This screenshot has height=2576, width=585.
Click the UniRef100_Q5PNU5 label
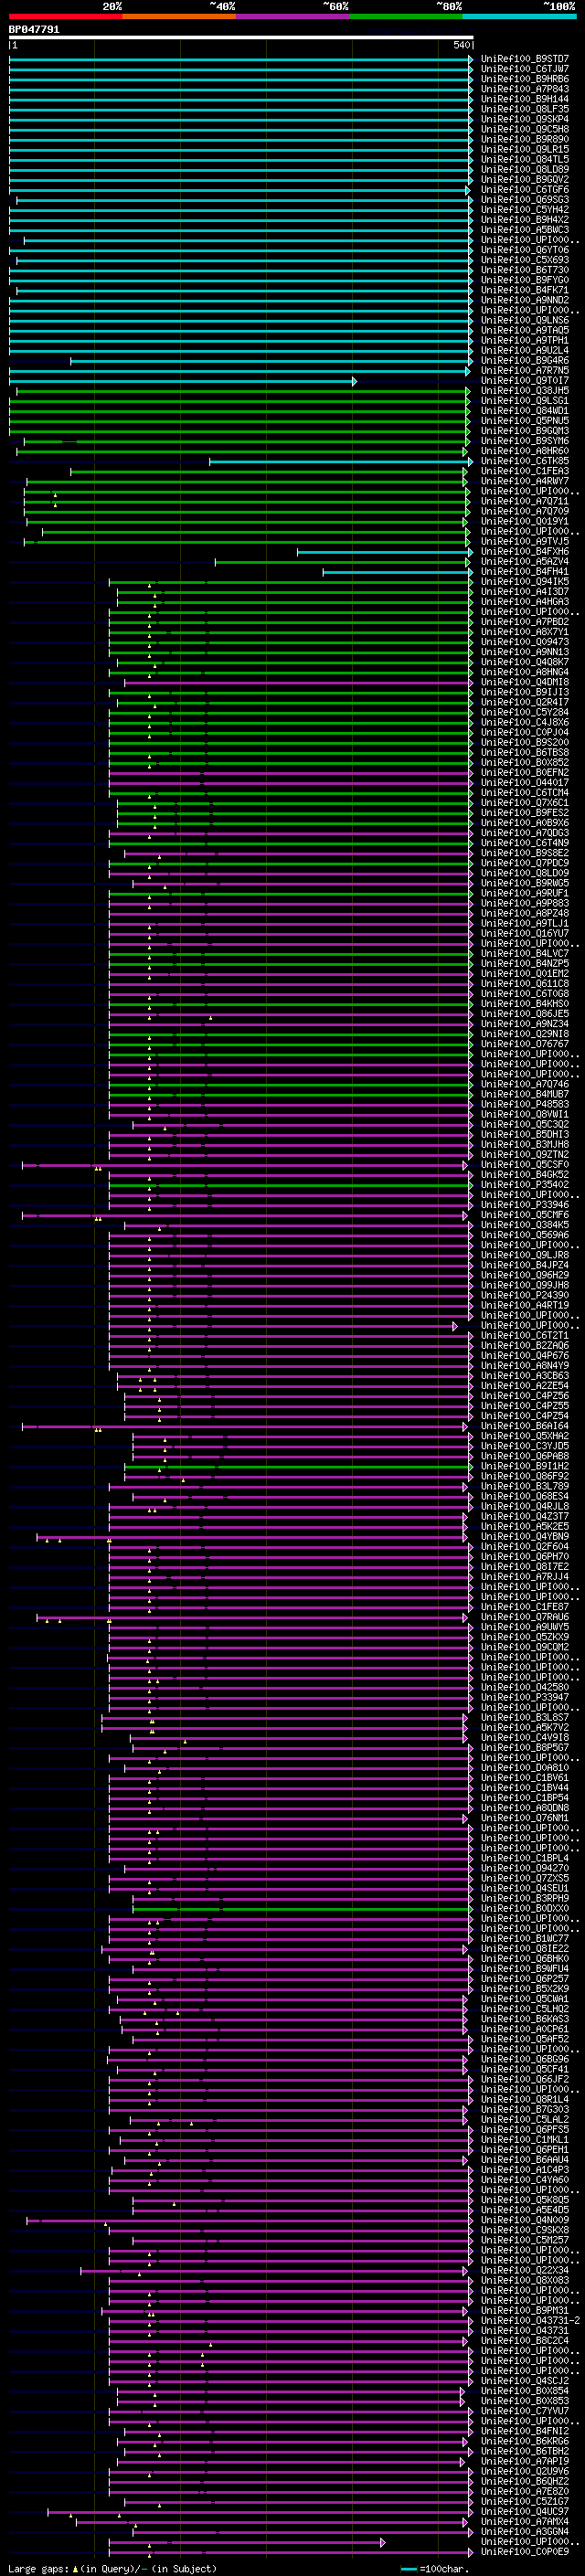(x=524, y=421)
